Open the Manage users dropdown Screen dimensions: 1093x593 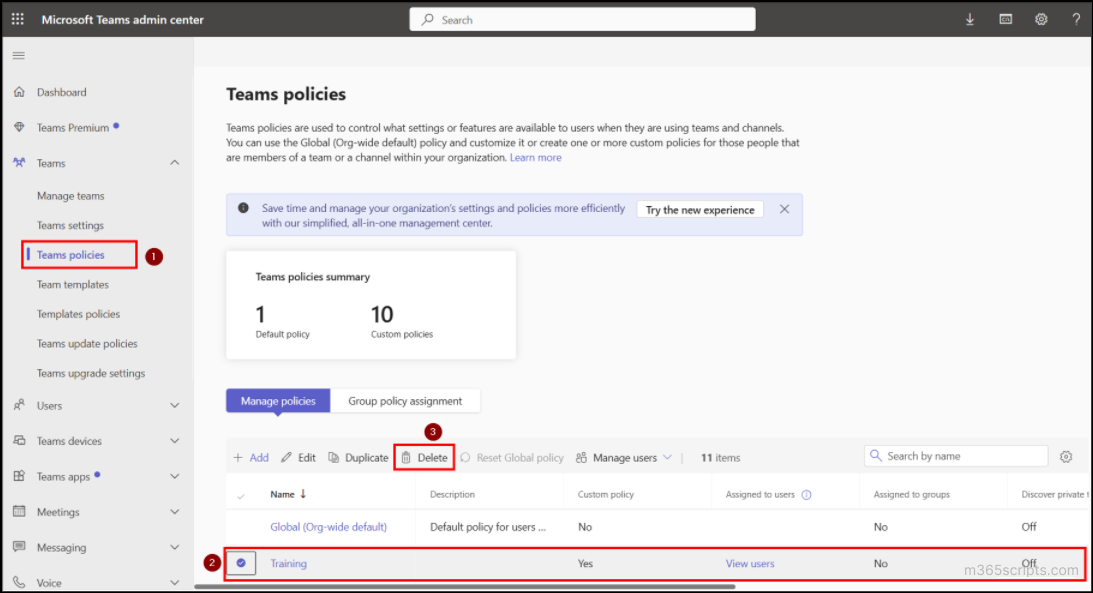pyautogui.click(x=624, y=457)
